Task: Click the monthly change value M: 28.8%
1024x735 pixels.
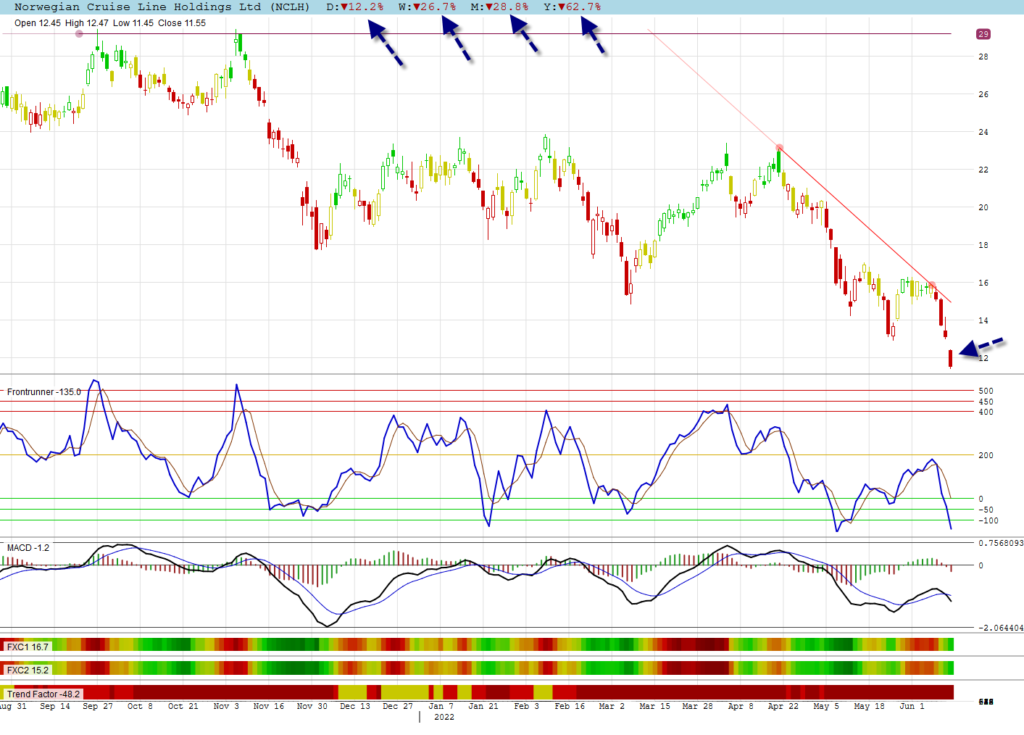Action: pyautogui.click(x=500, y=7)
